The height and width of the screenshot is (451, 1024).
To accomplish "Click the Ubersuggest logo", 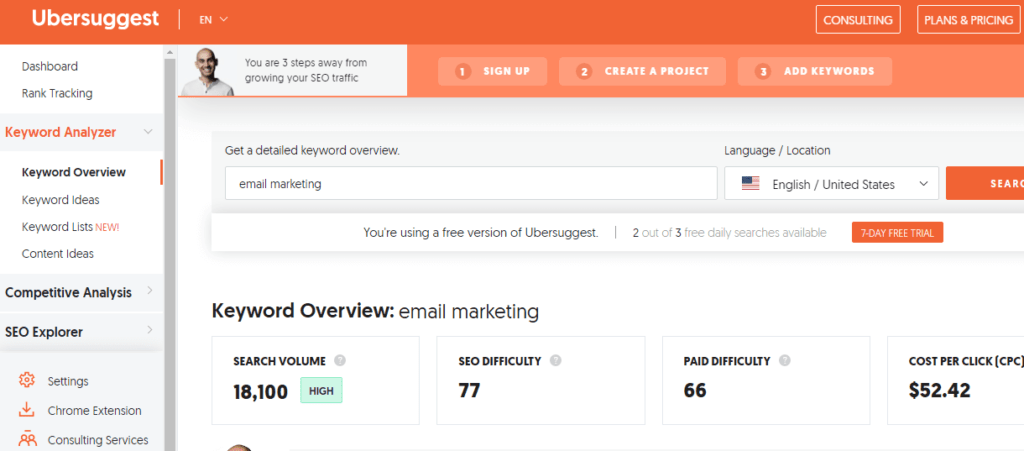I will (x=93, y=19).
